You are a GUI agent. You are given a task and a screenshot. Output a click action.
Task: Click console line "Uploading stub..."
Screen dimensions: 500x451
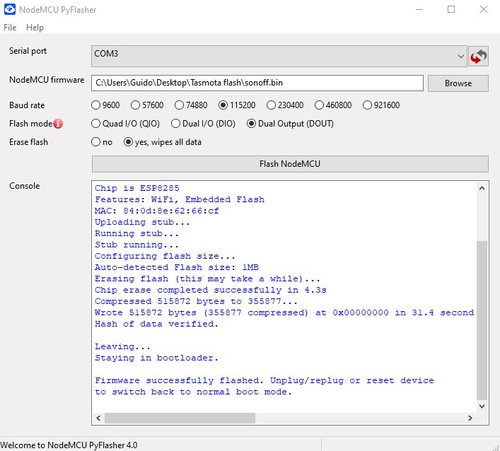[x=142, y=222]
